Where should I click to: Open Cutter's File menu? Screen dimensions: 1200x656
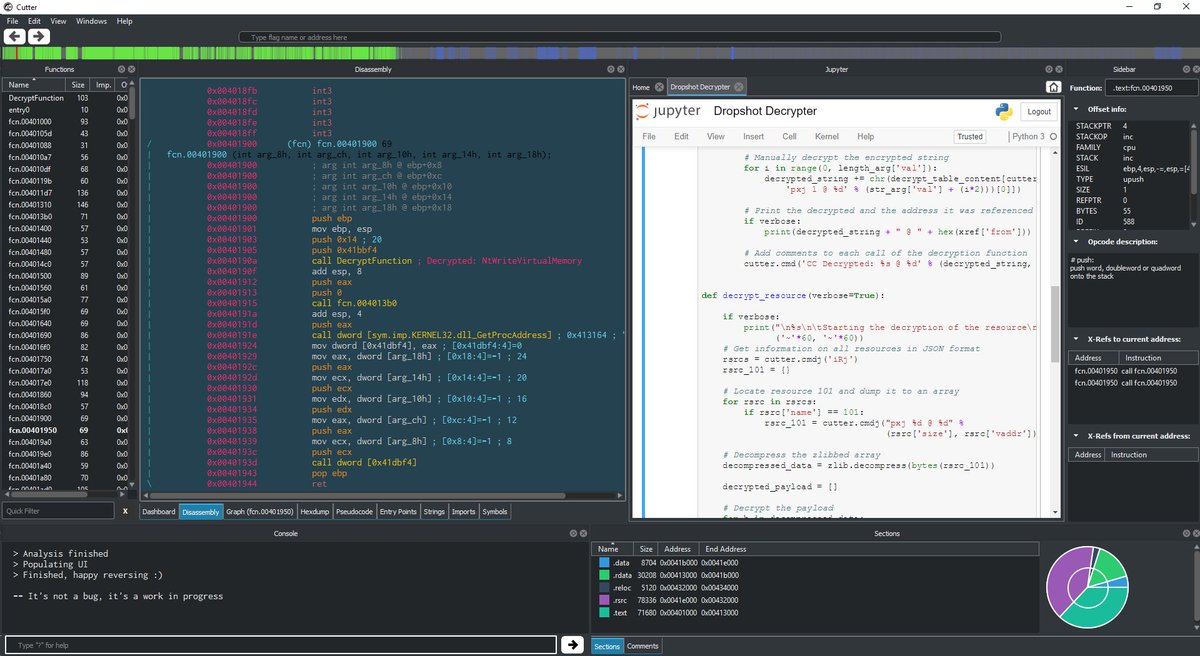[x=12, y=20]
